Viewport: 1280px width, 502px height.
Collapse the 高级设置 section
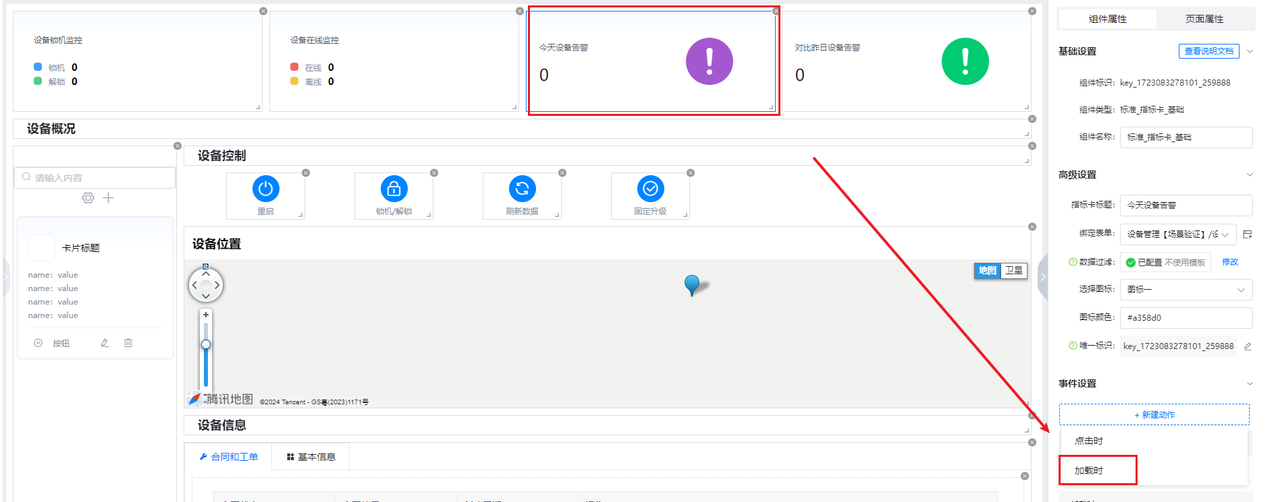1249,175
